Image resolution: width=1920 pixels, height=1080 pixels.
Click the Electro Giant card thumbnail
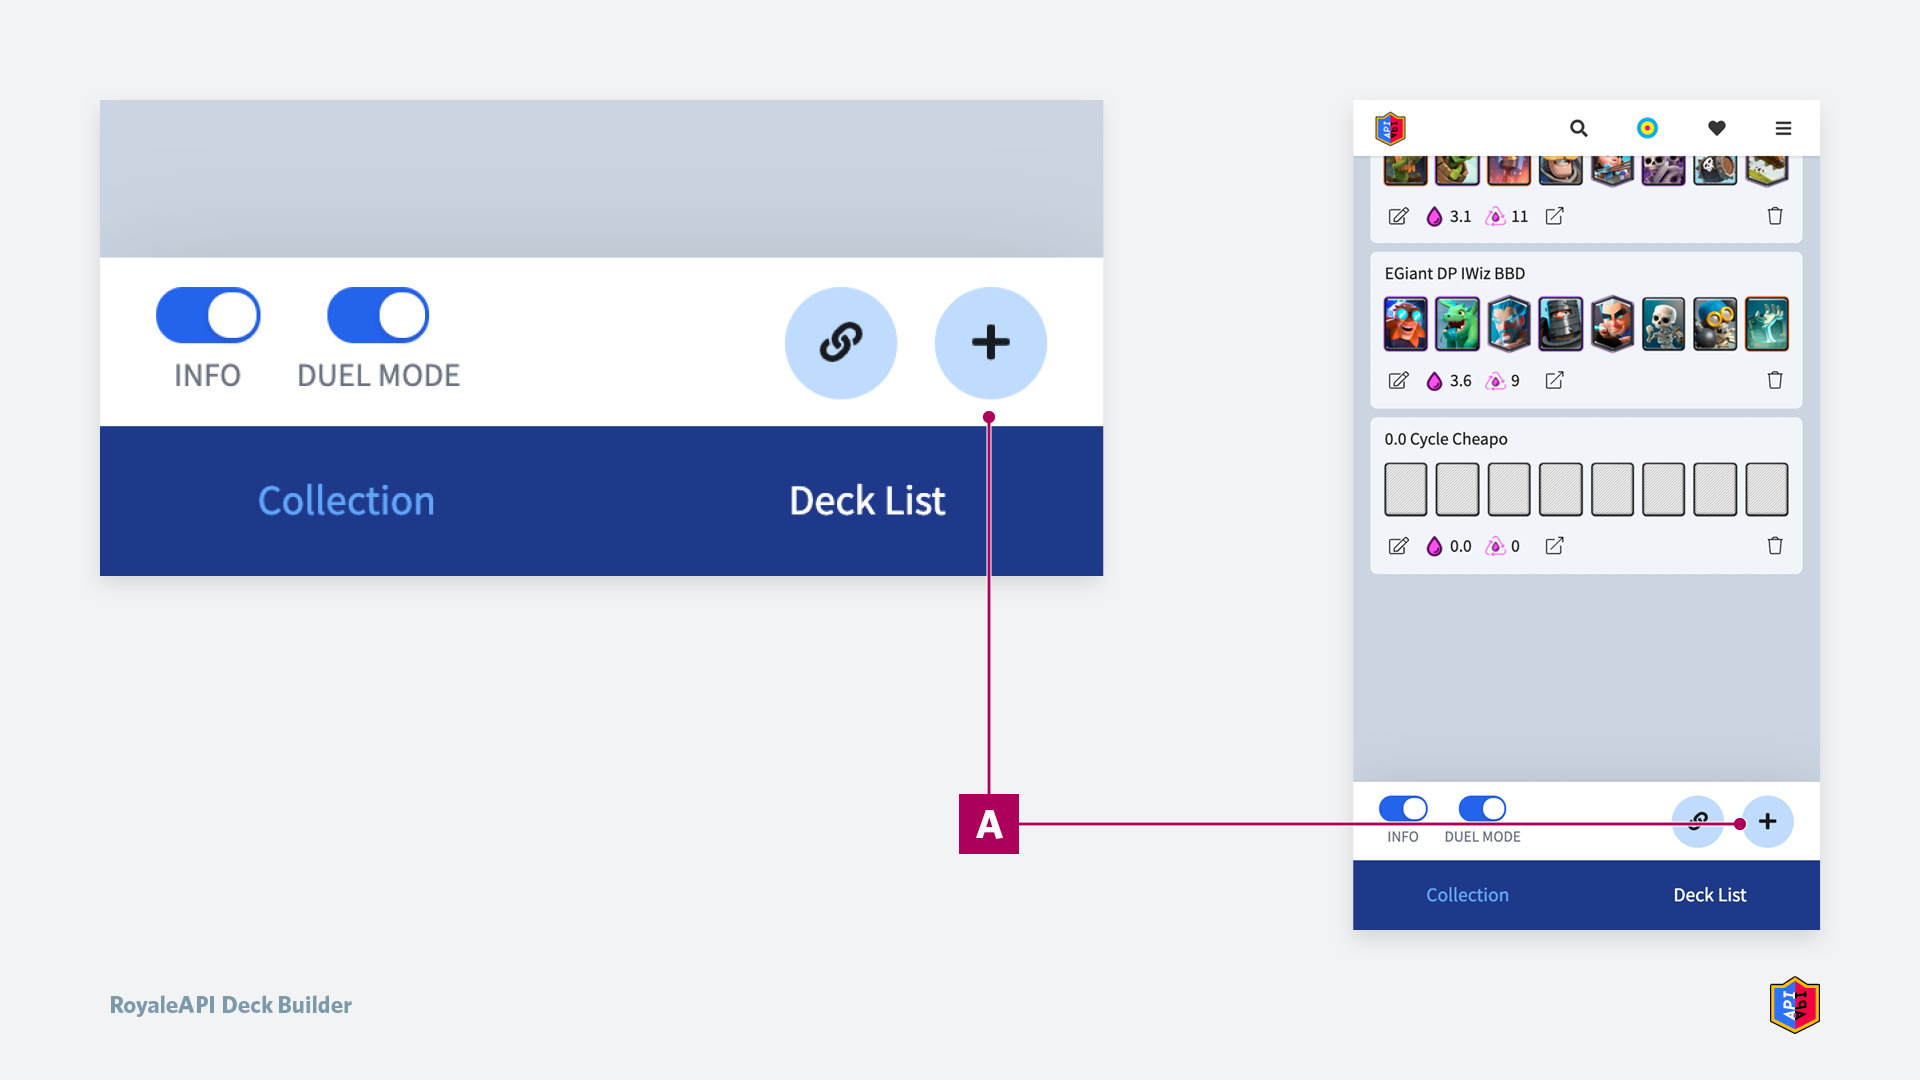[x=1405, y=324]
